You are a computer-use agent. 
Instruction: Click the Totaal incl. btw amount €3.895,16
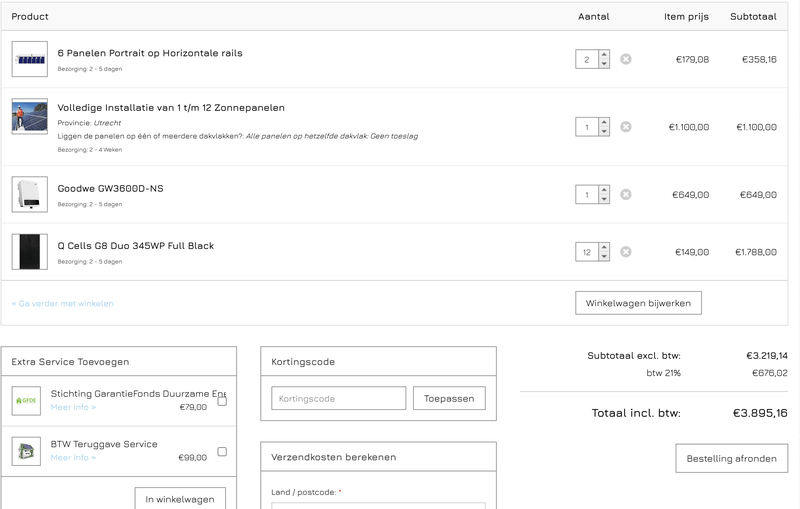coord(760,413)
